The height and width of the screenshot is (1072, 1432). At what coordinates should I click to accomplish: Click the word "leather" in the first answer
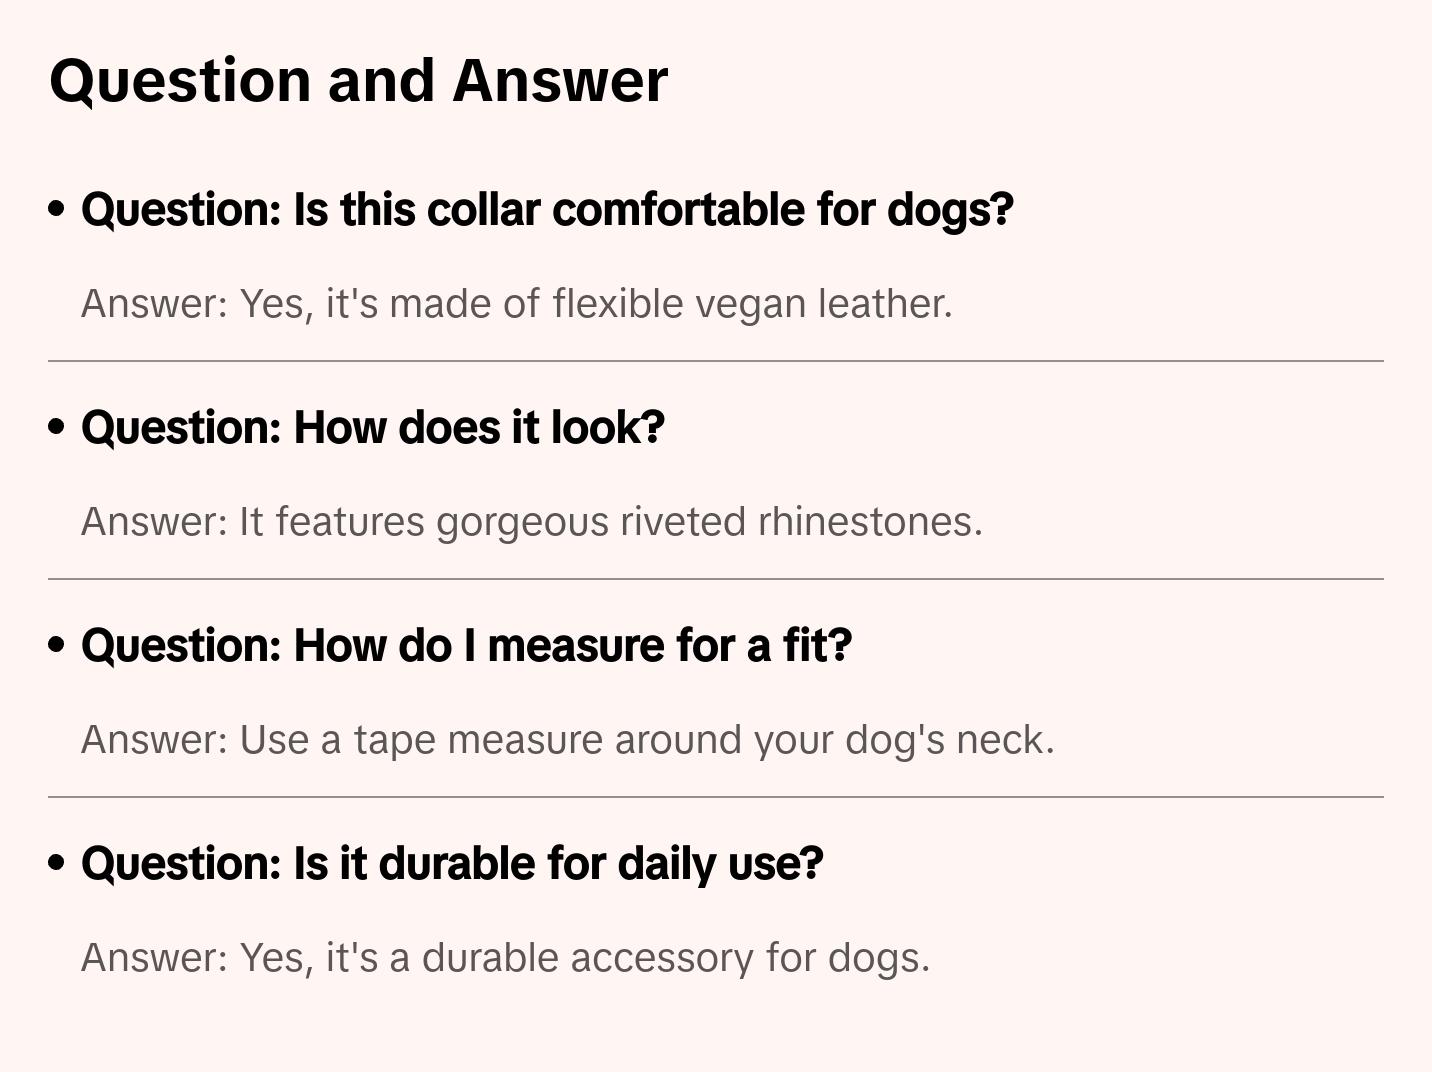coord(883,304)
